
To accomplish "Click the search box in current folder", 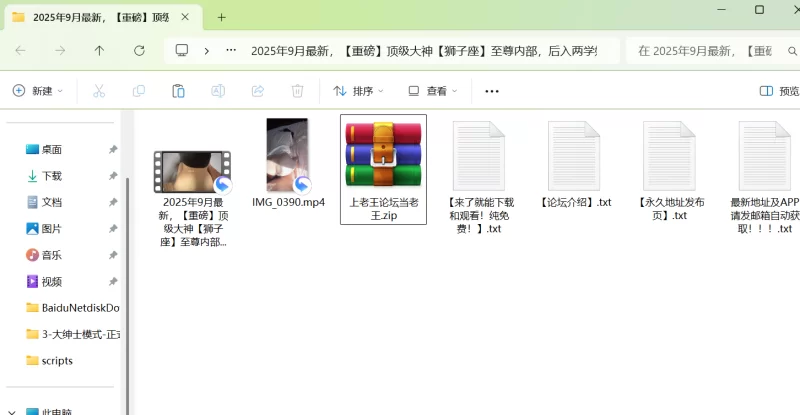I will 710,50.
